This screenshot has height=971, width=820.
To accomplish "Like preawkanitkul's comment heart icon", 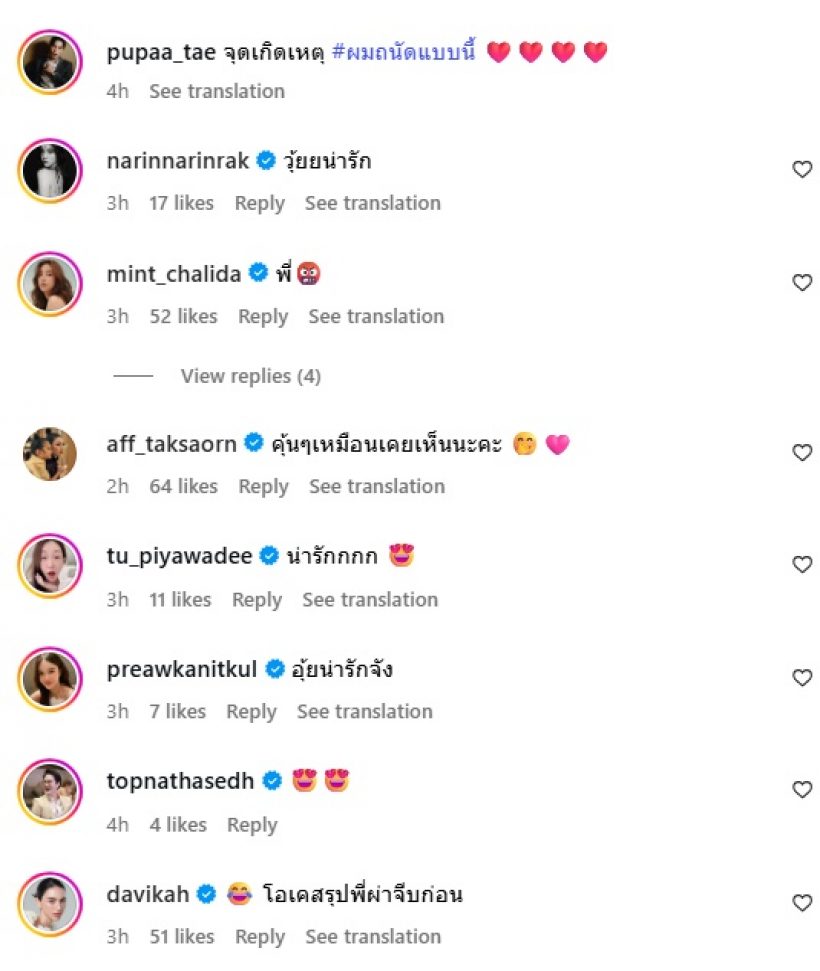I will [802, 678].
